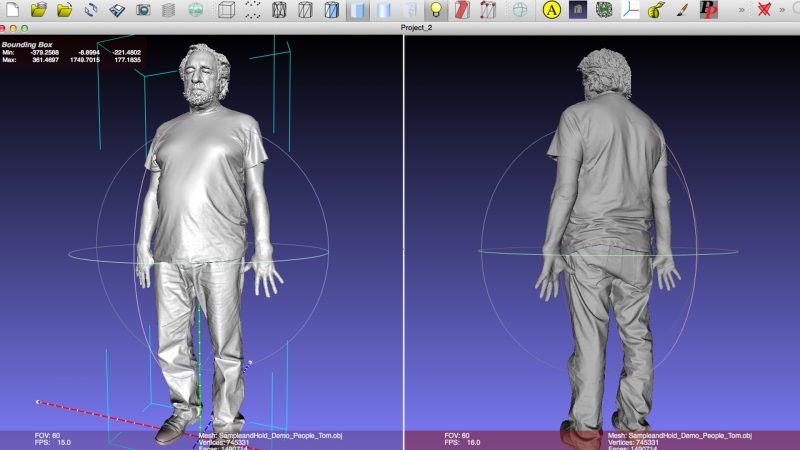The width and height of the screenshot is (800, 450).
Task: Show the axis manipulator tool
Action: [x=631, y=10]
